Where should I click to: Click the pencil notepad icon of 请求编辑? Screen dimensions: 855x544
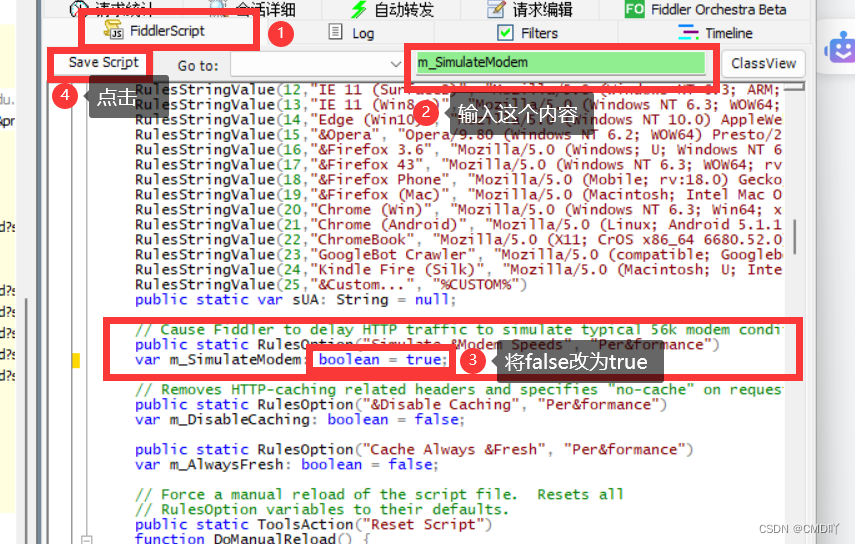click(x=496, y=8)
